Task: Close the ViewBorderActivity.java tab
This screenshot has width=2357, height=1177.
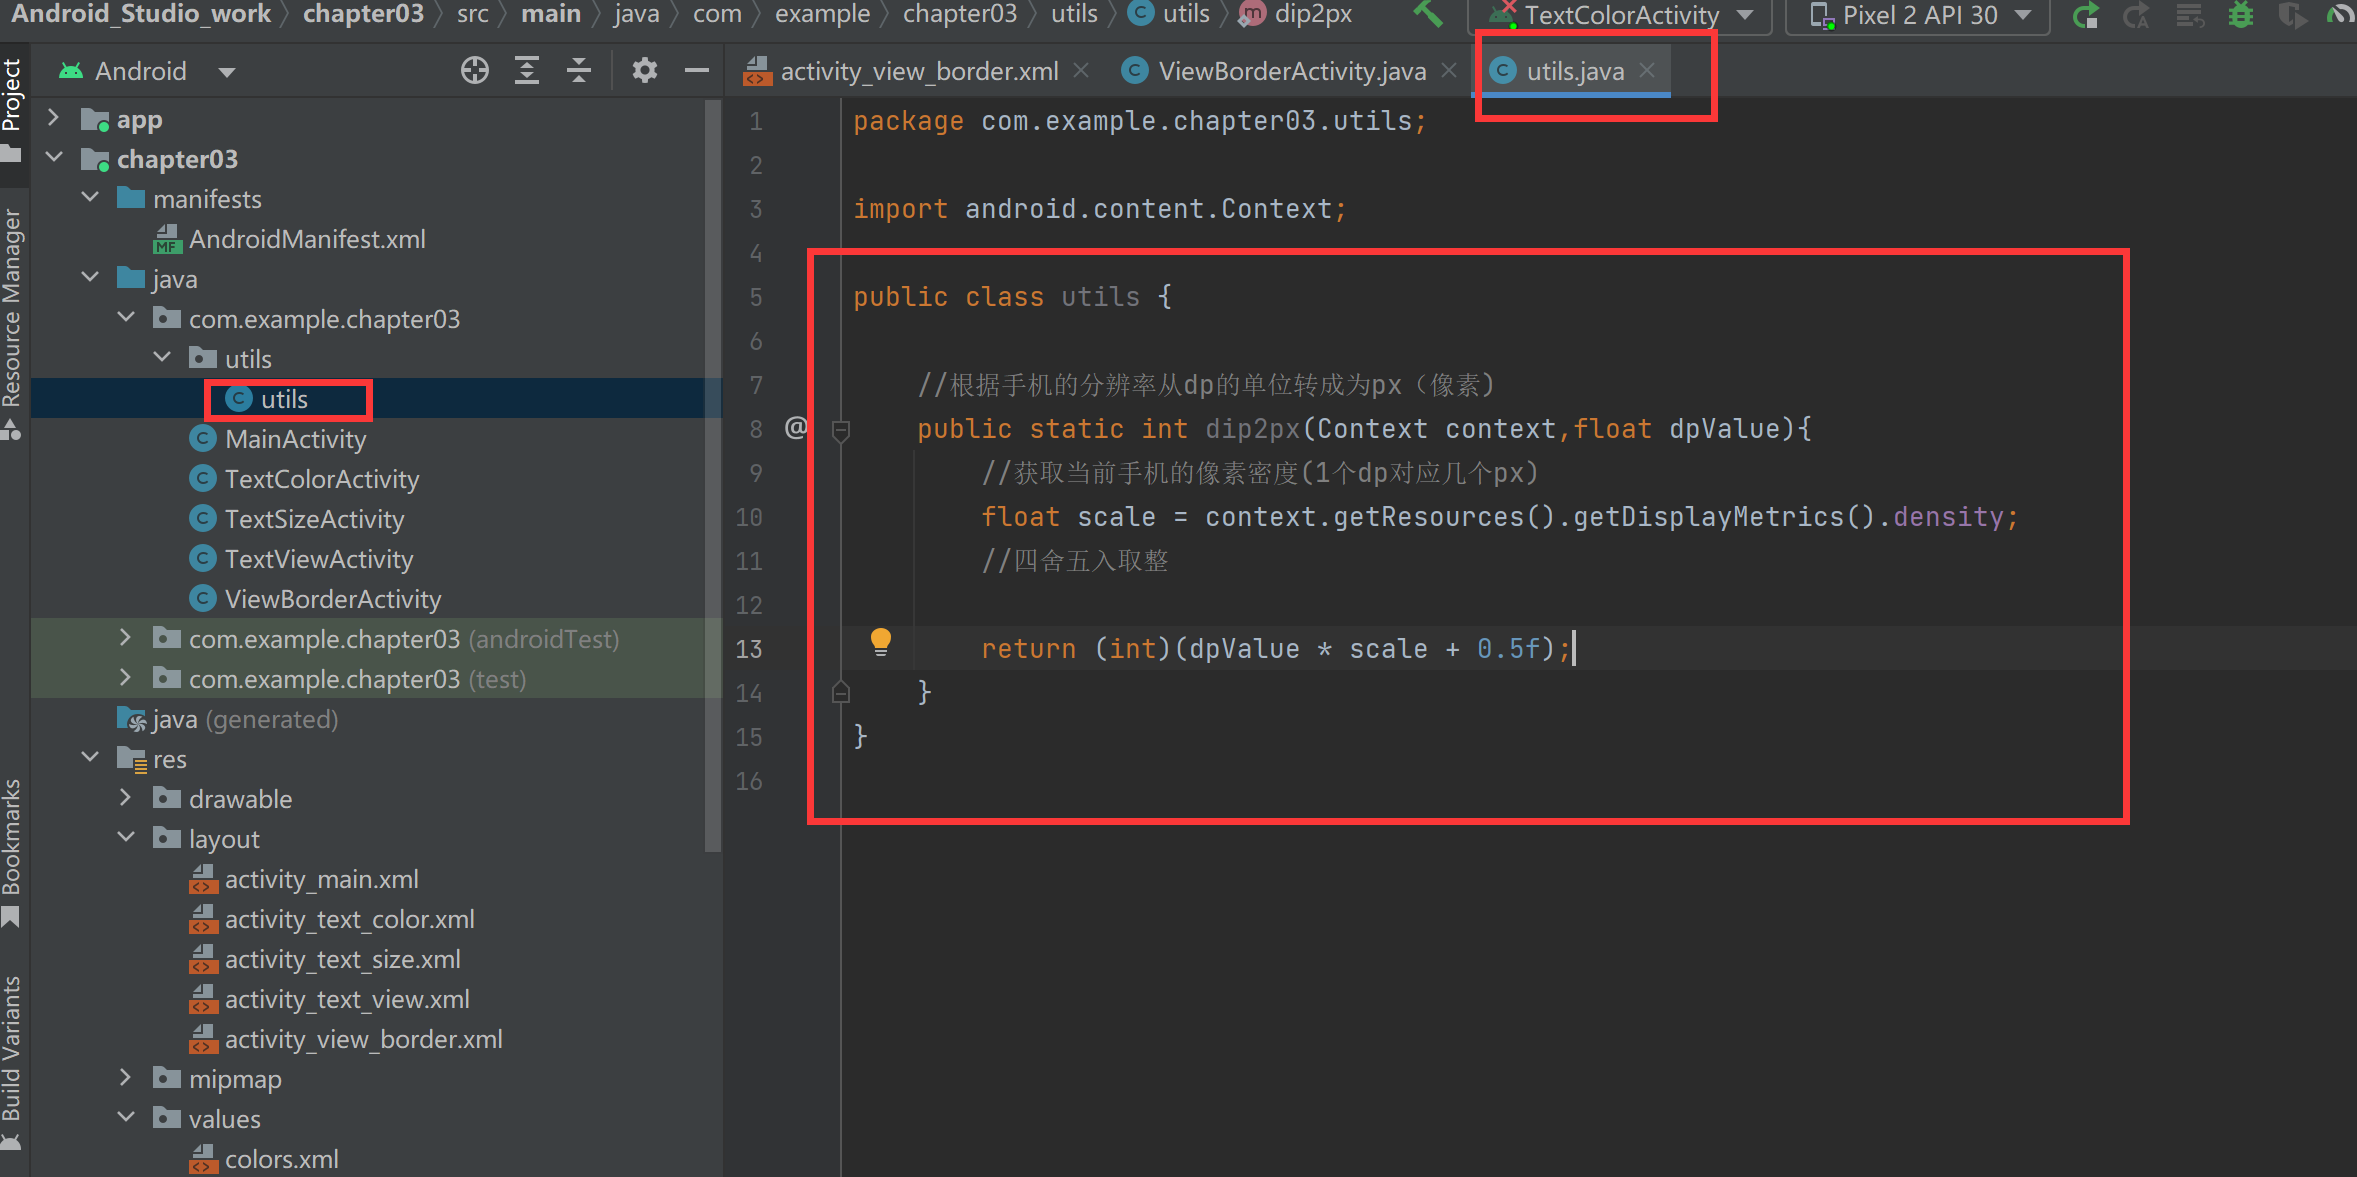Action: [x=1449, y=70]
